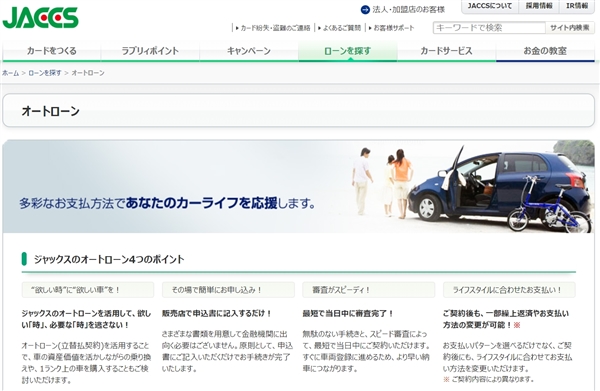Select the キャンペーン menu

click(249, 51)
